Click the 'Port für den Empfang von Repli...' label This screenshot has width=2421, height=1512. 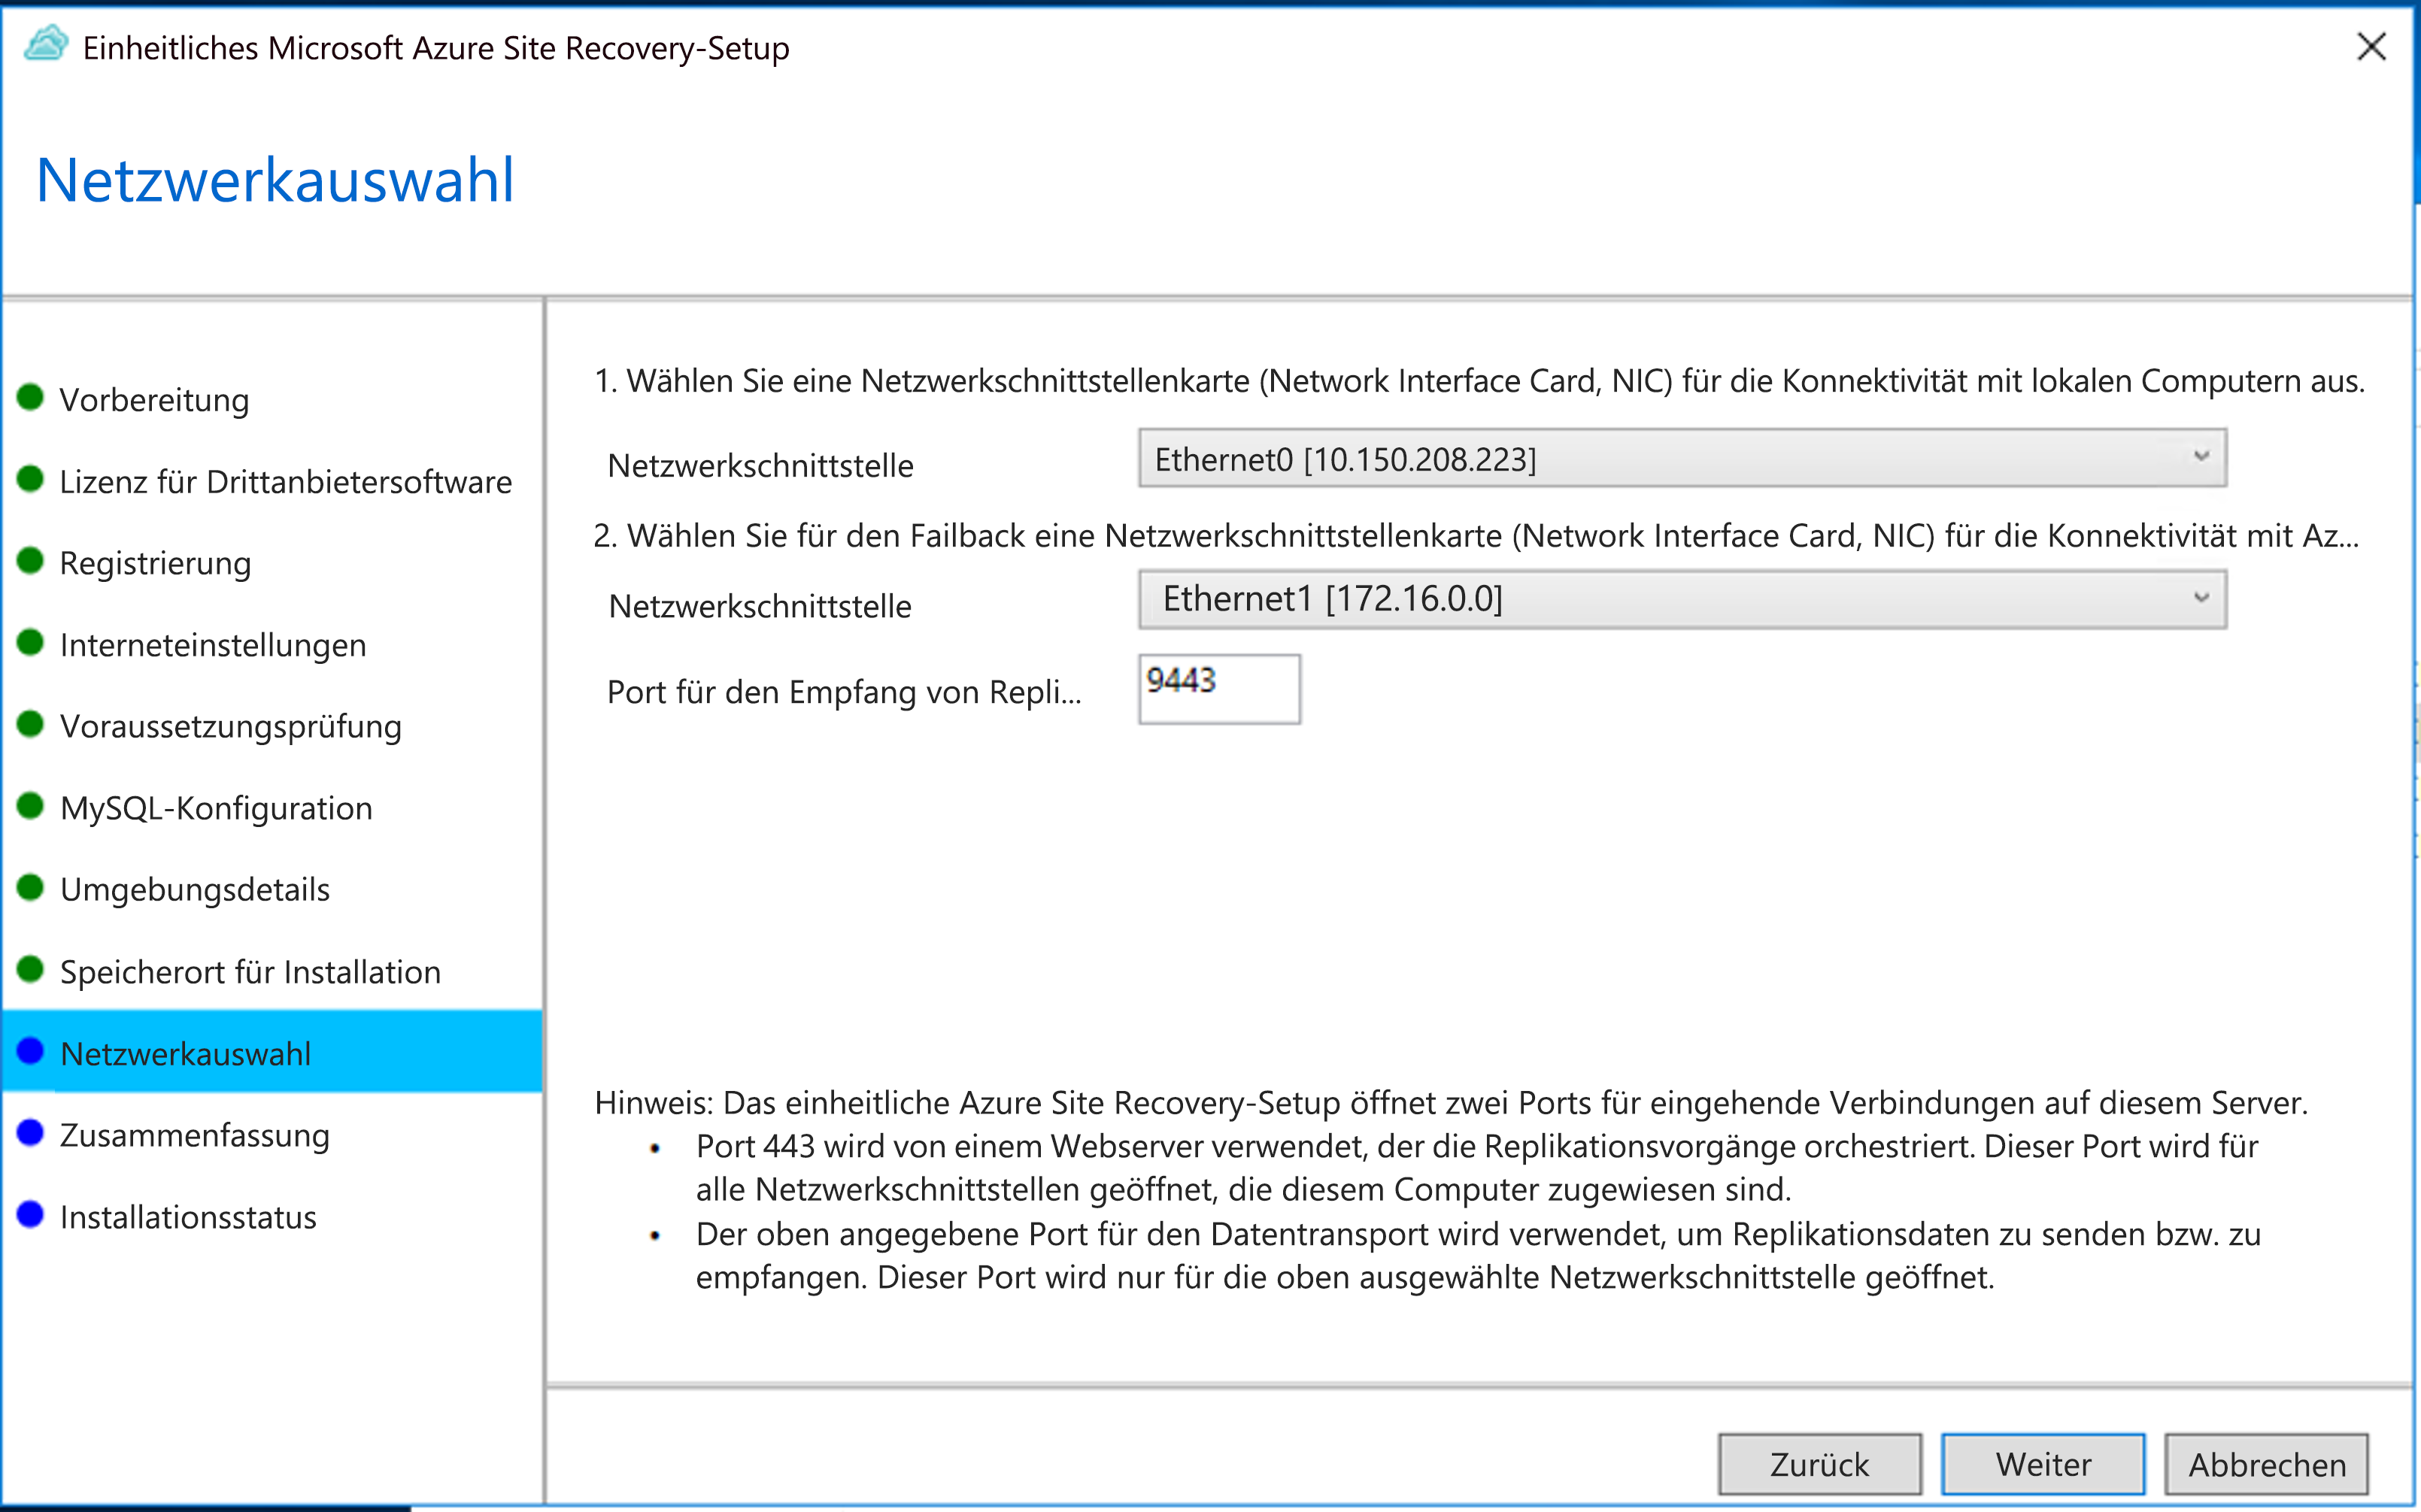pos(844,692)
